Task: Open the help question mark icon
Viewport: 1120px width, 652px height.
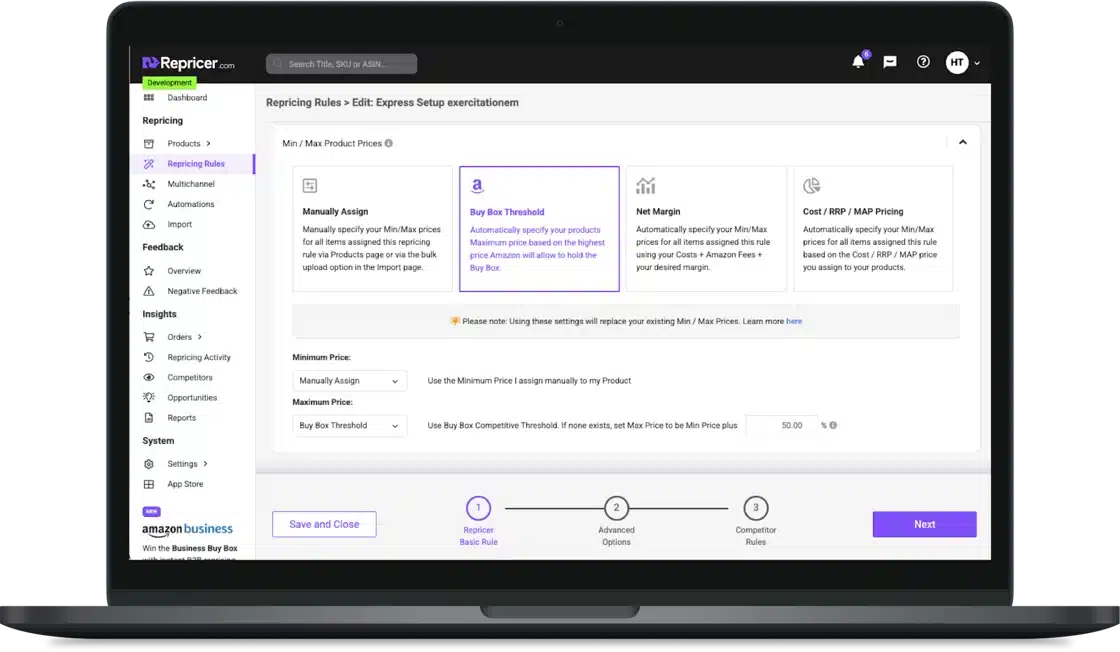Action: (924, 62)
